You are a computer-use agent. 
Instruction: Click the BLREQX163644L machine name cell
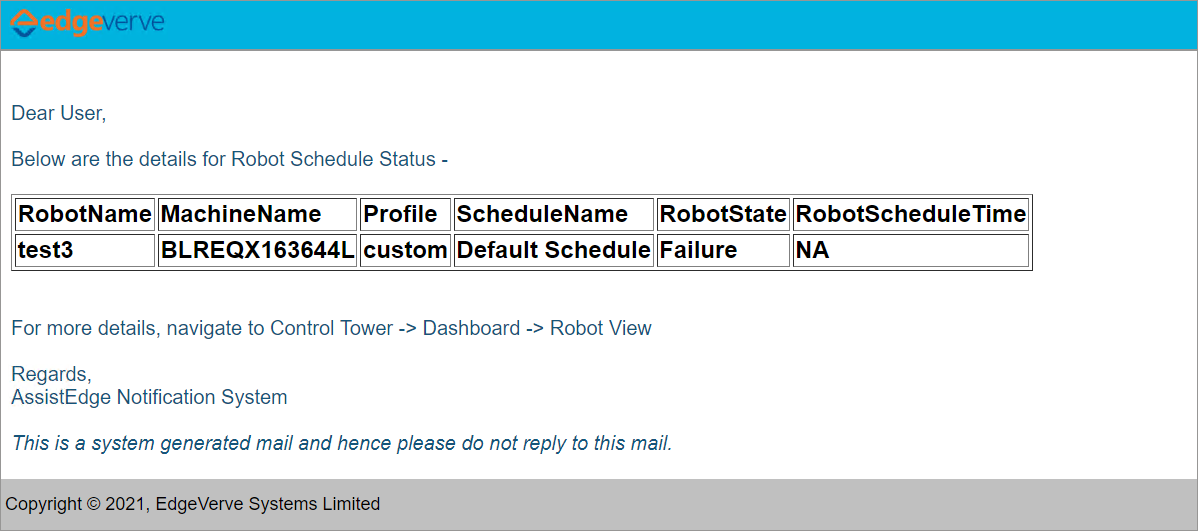[257, 251]
